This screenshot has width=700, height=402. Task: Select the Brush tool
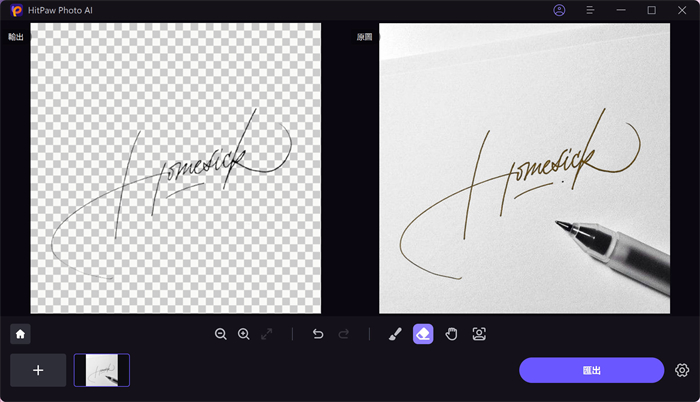[395, 334]
